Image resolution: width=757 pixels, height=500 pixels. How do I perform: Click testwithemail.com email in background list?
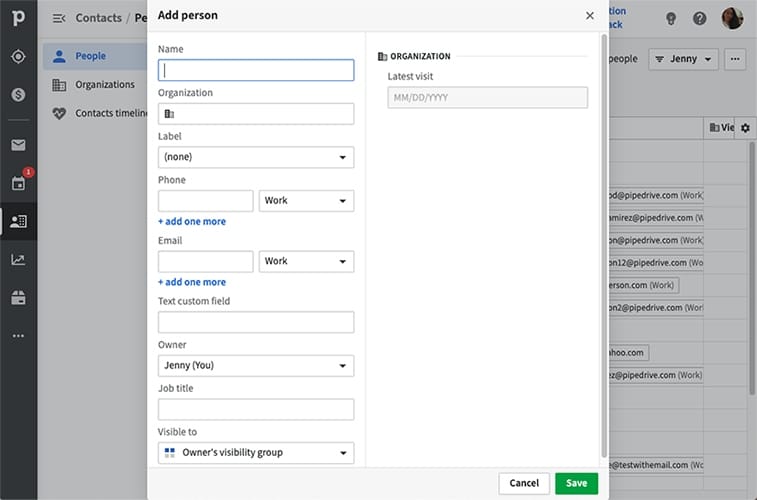pos(656,465)
